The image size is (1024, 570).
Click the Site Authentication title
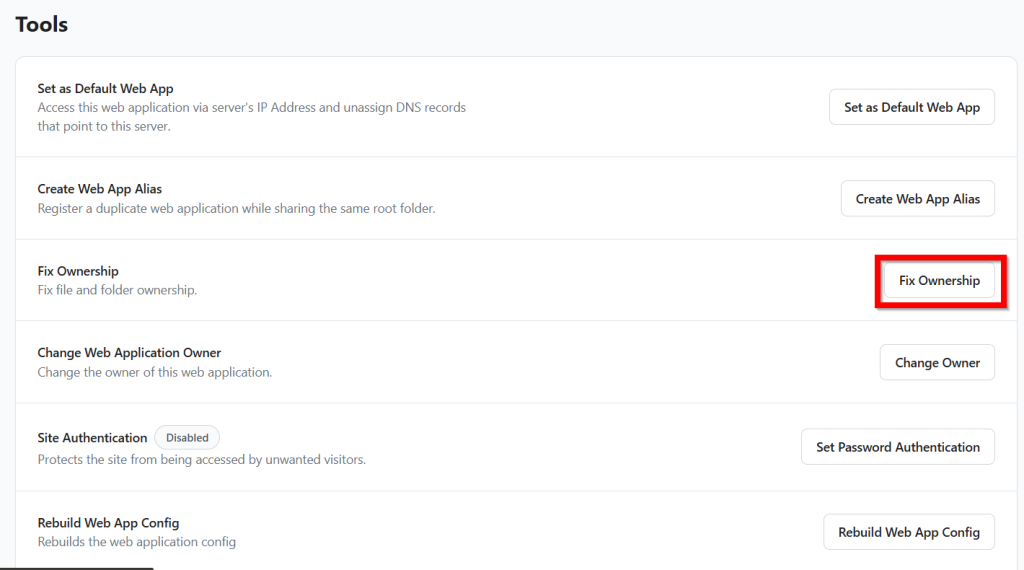pyautogui.click(x=92, y=438)
